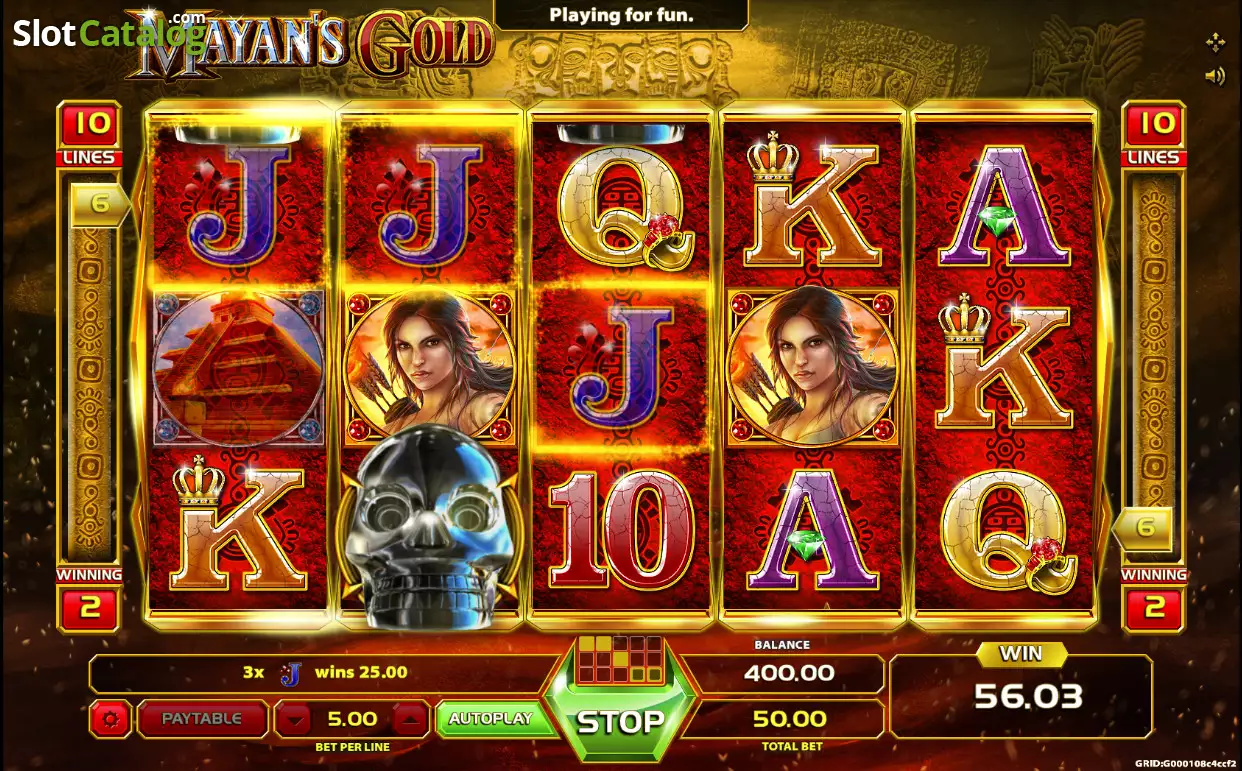Start AUTOPLAY mode
This screenshot has height=771, width=1242.
(x=490, y=719)
